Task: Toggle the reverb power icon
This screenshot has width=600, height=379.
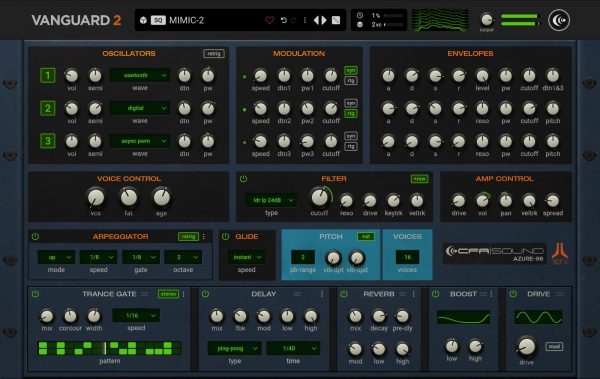Action: [344, 294]
